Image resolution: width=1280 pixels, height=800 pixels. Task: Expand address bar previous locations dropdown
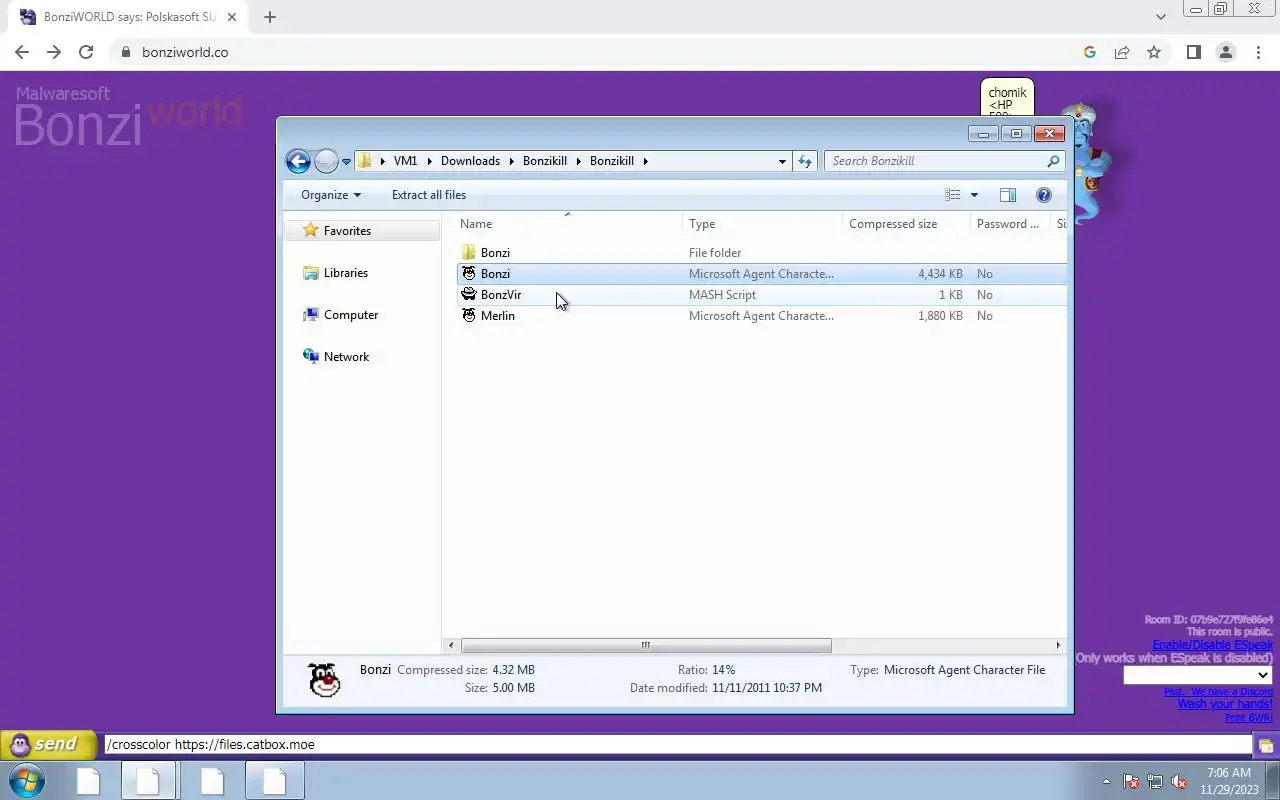[782, 161]
